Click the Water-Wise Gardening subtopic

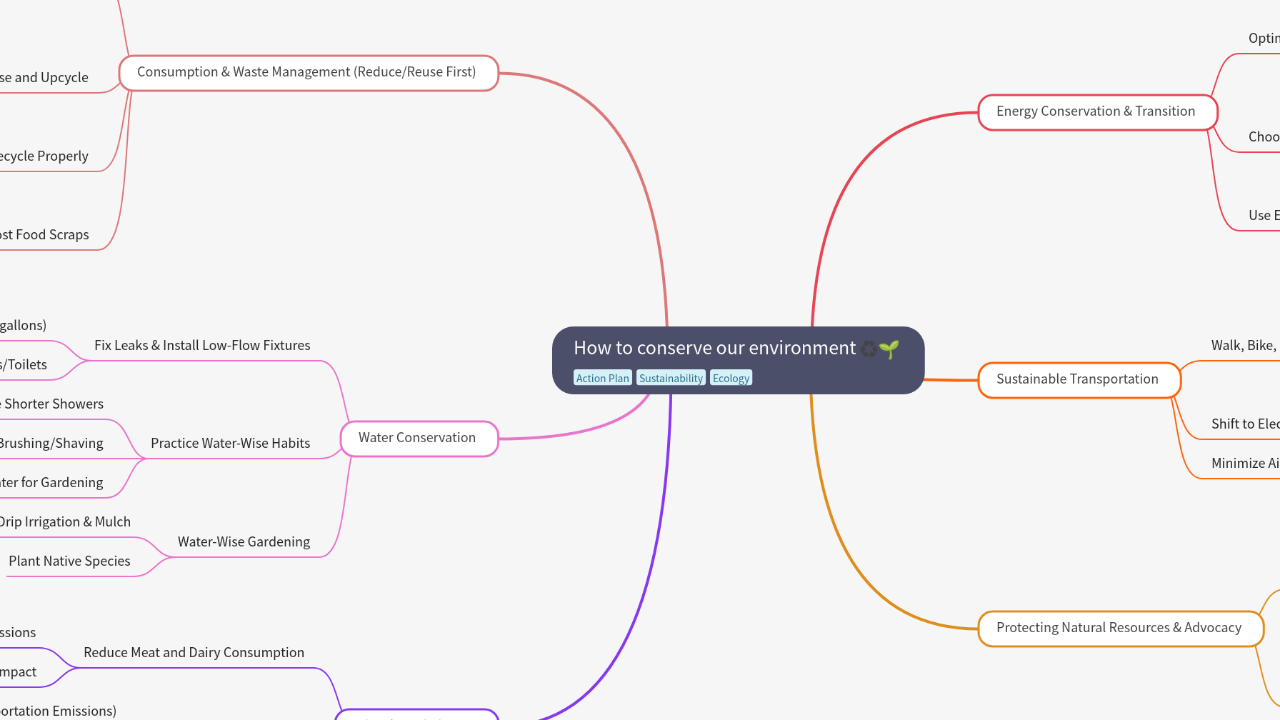point(244,542)
